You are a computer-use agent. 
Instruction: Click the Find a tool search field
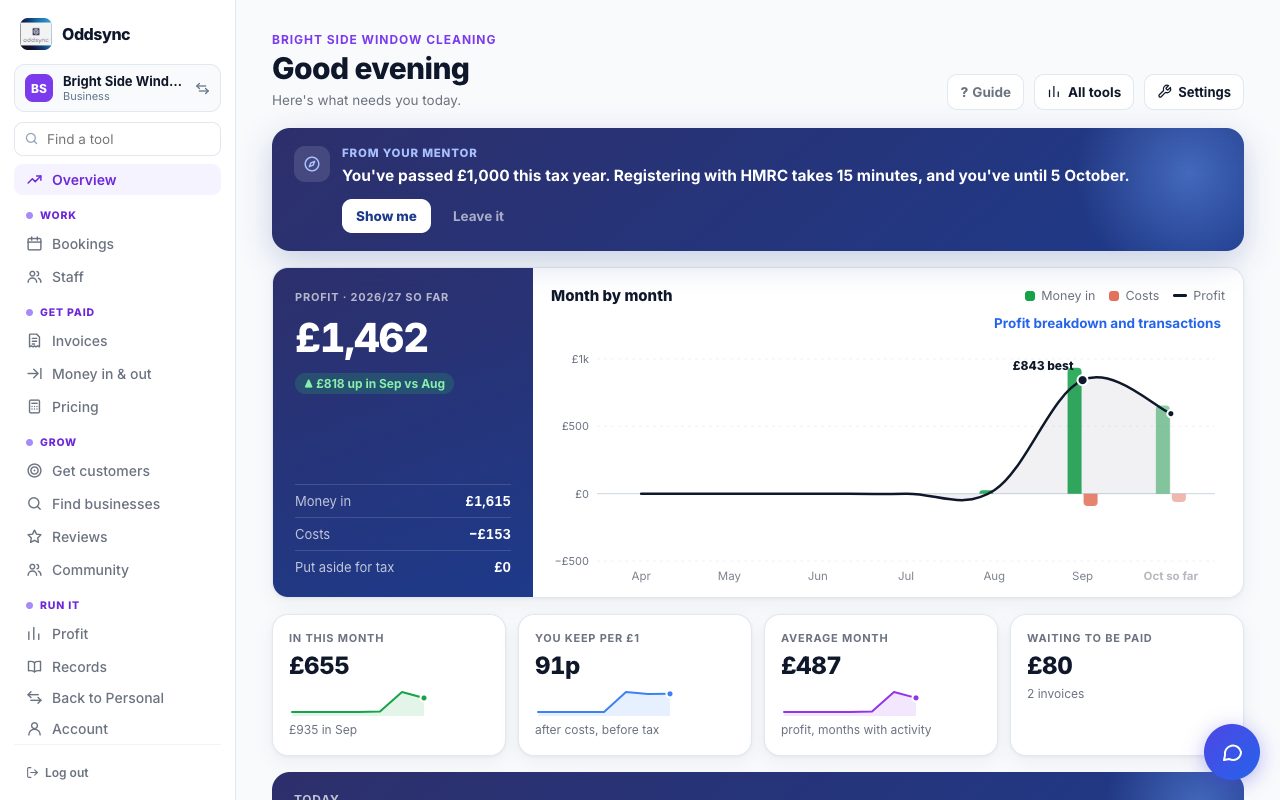click(x=117, y=139)
